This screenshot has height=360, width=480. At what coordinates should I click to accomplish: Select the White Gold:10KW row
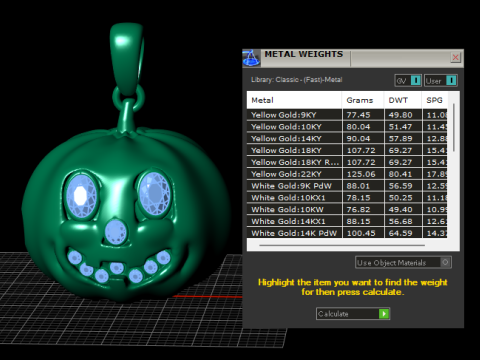coord(347,209)
